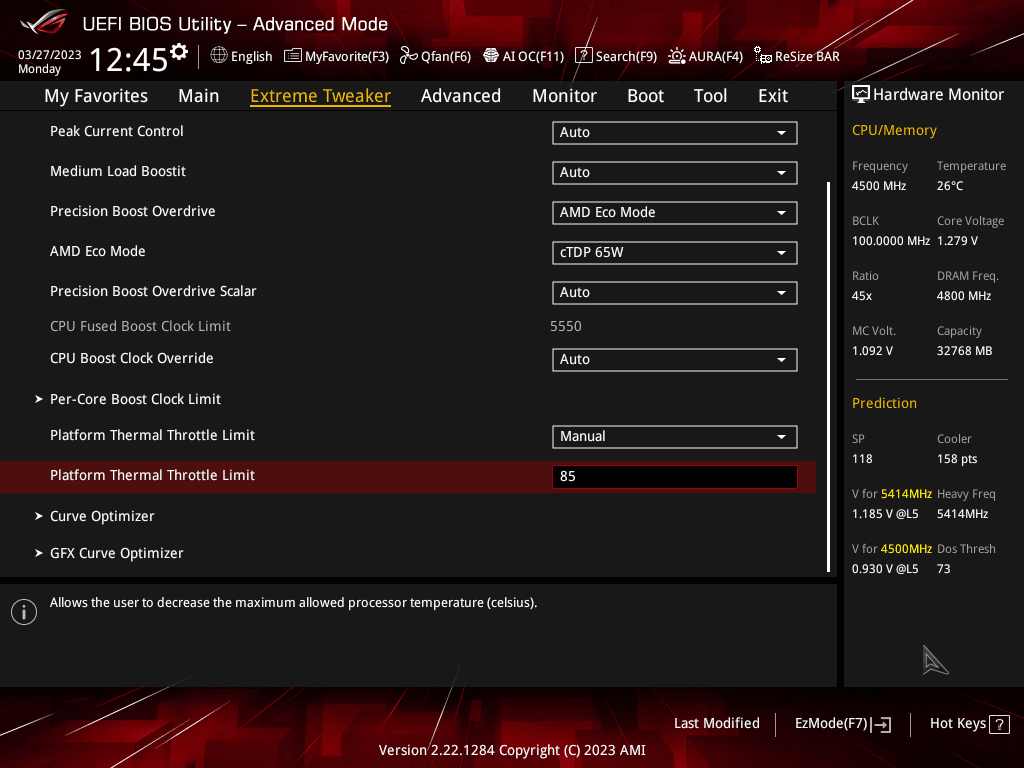
Task: Open Precision Boost Overdrive dropdown
Action: 675,213
